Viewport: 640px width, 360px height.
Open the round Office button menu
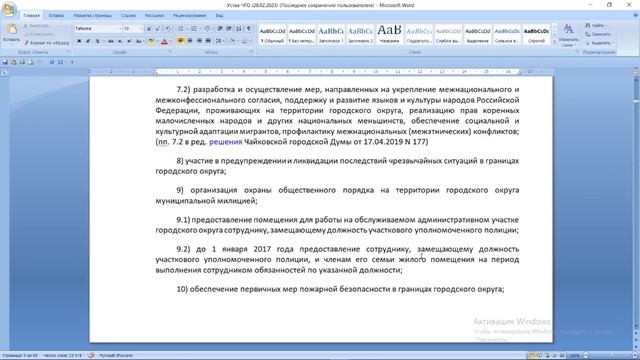[x=9, y=9]
